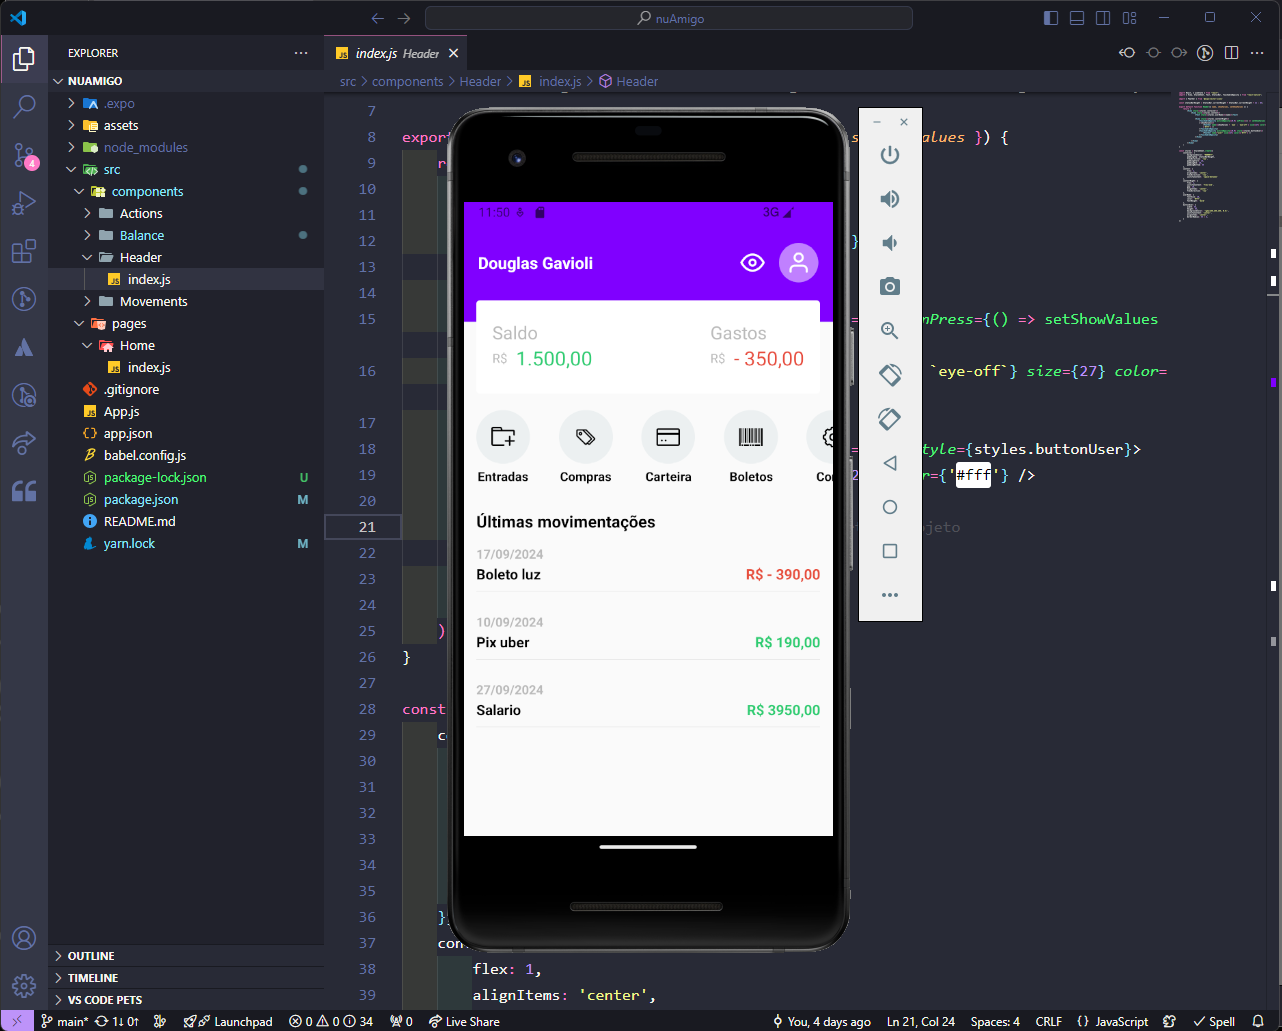Open Manage gear icon in activity bar
Viewport: 1282px width, 1031px height.
(x=24, y=986)
